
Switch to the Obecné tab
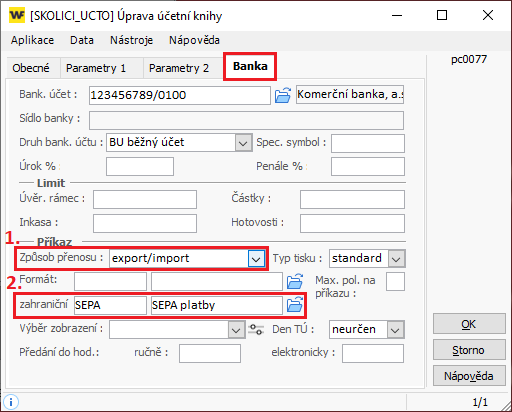[31, 68]
